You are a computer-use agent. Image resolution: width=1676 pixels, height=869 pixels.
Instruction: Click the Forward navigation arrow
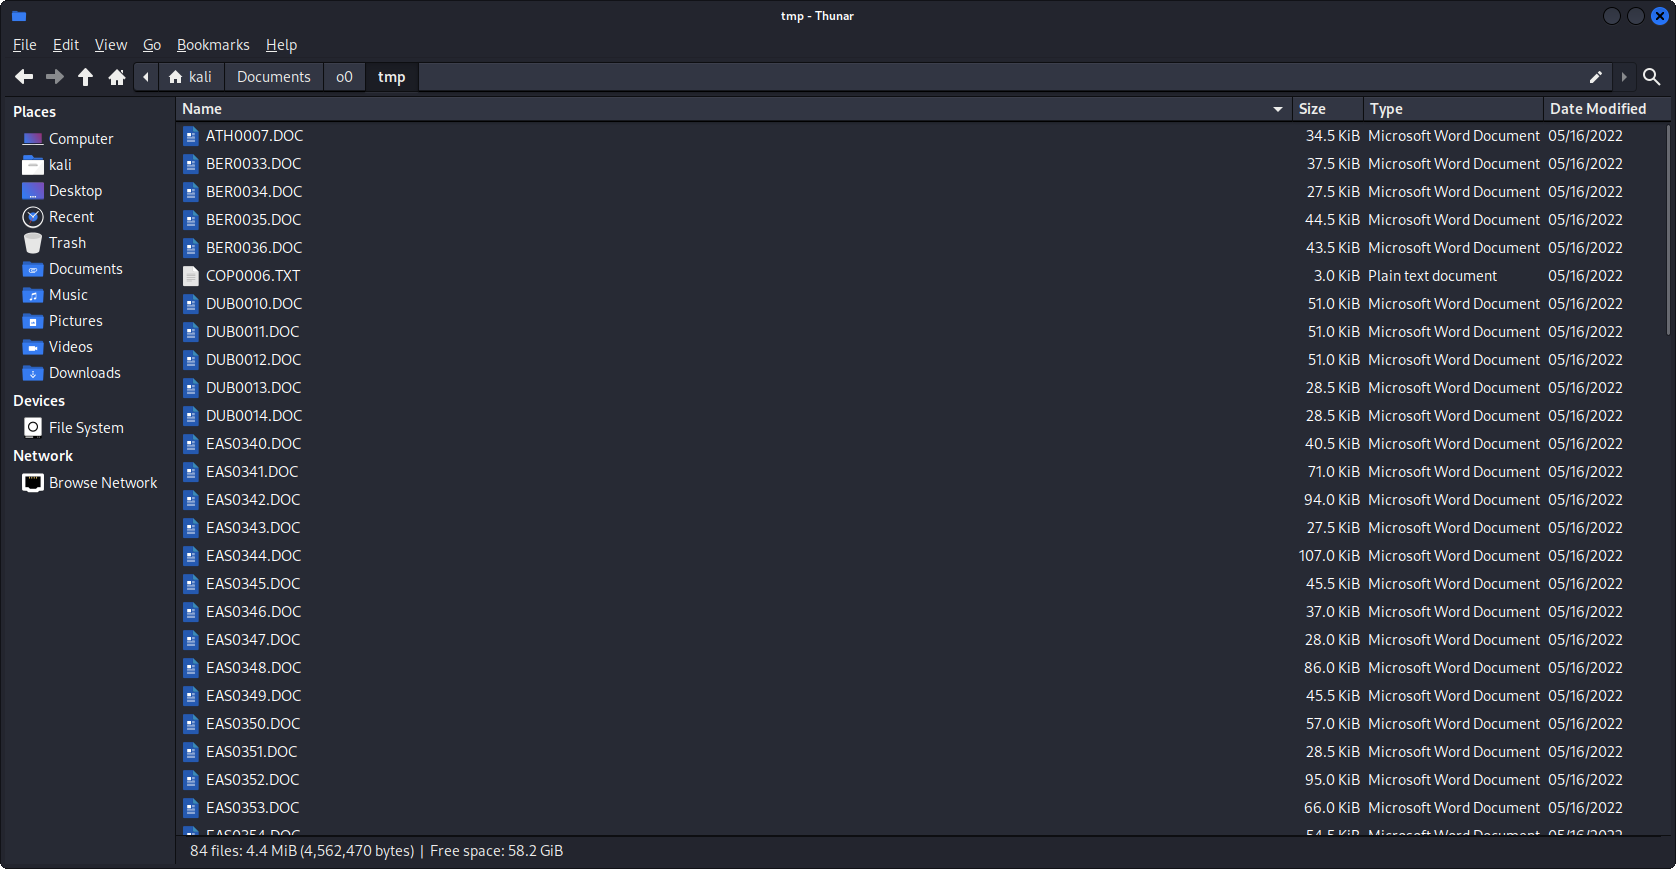pyautogui.click(x=55, y=77)
